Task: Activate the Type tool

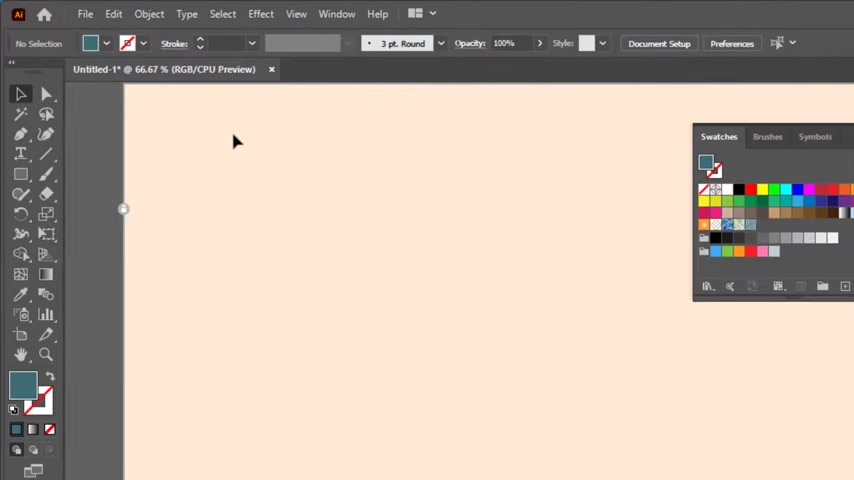Action: [x=21, y=154]
